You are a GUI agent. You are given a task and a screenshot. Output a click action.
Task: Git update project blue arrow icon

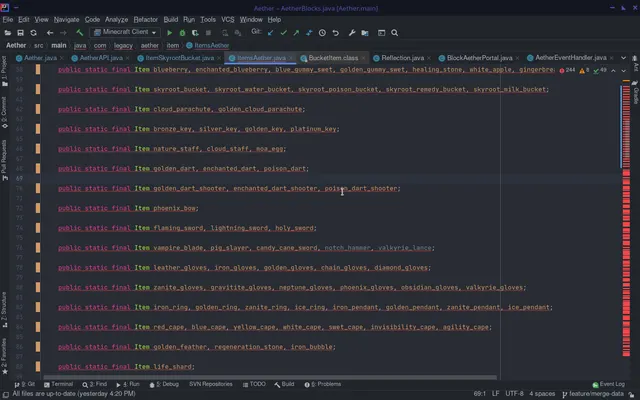coord(270,33)
